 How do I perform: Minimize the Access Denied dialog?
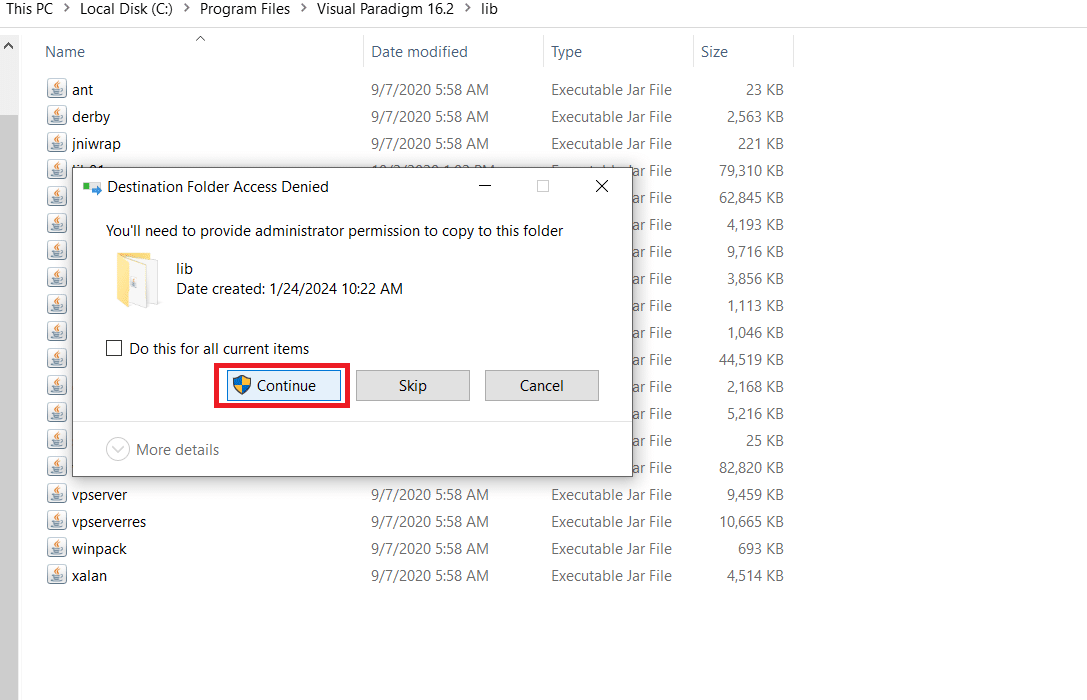485,186
